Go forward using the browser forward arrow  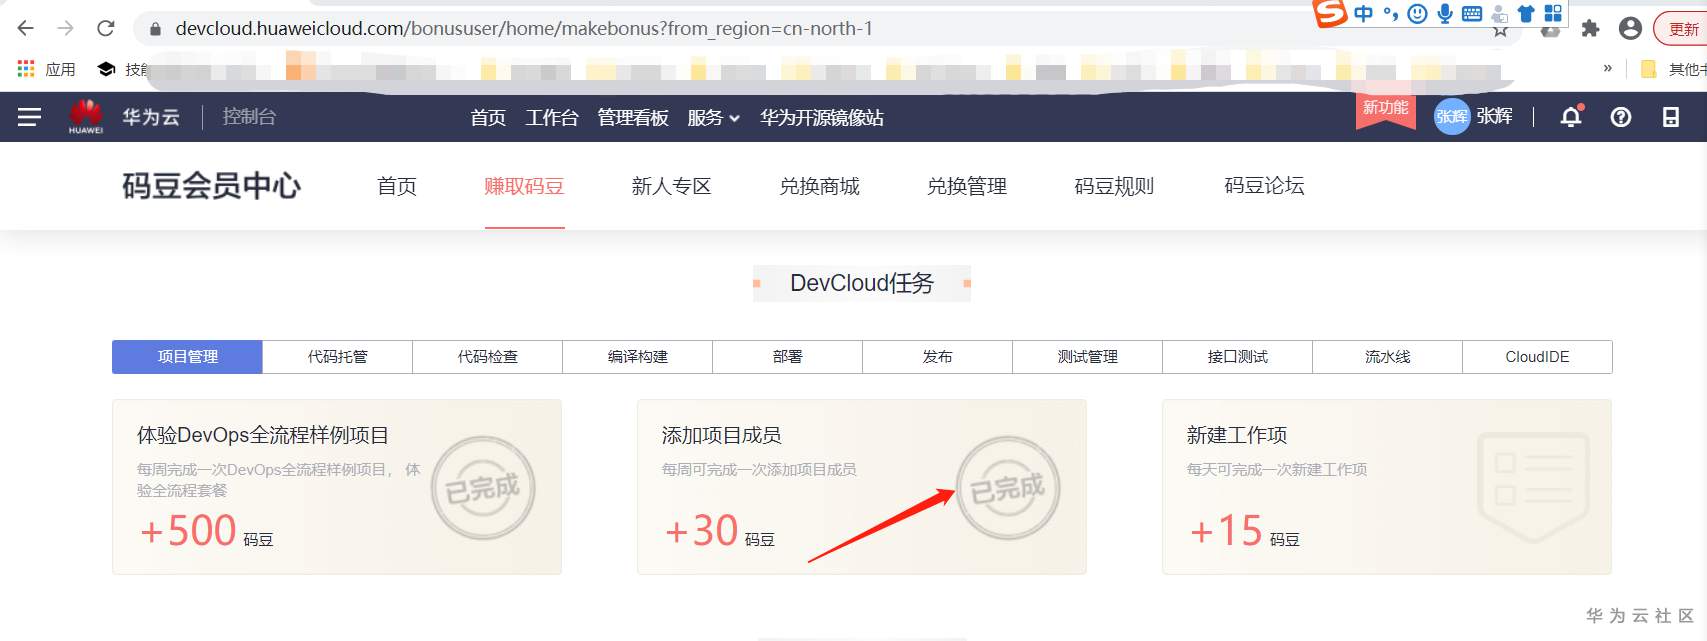[x=66, y=28]
